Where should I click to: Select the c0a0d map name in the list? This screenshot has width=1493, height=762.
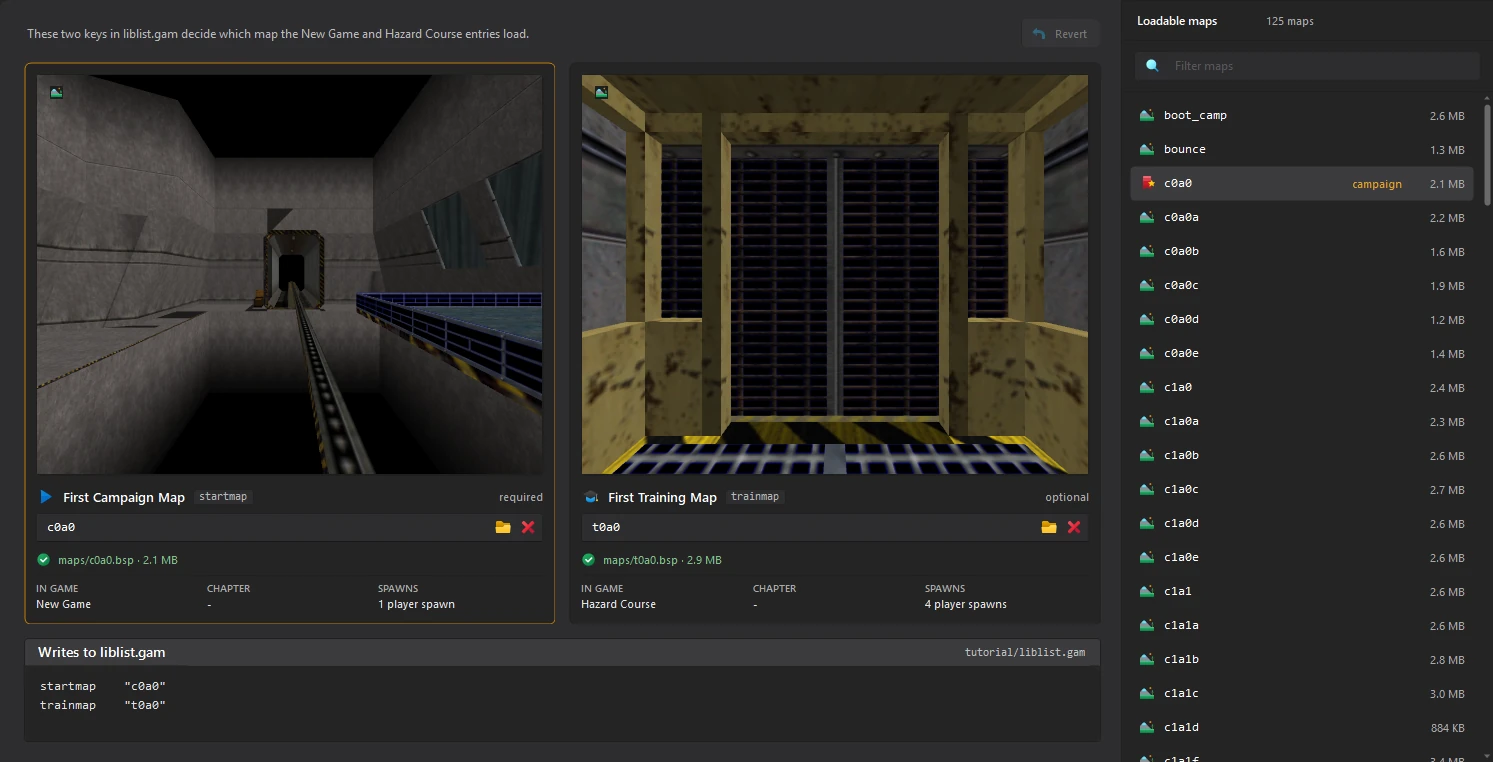1181,320
